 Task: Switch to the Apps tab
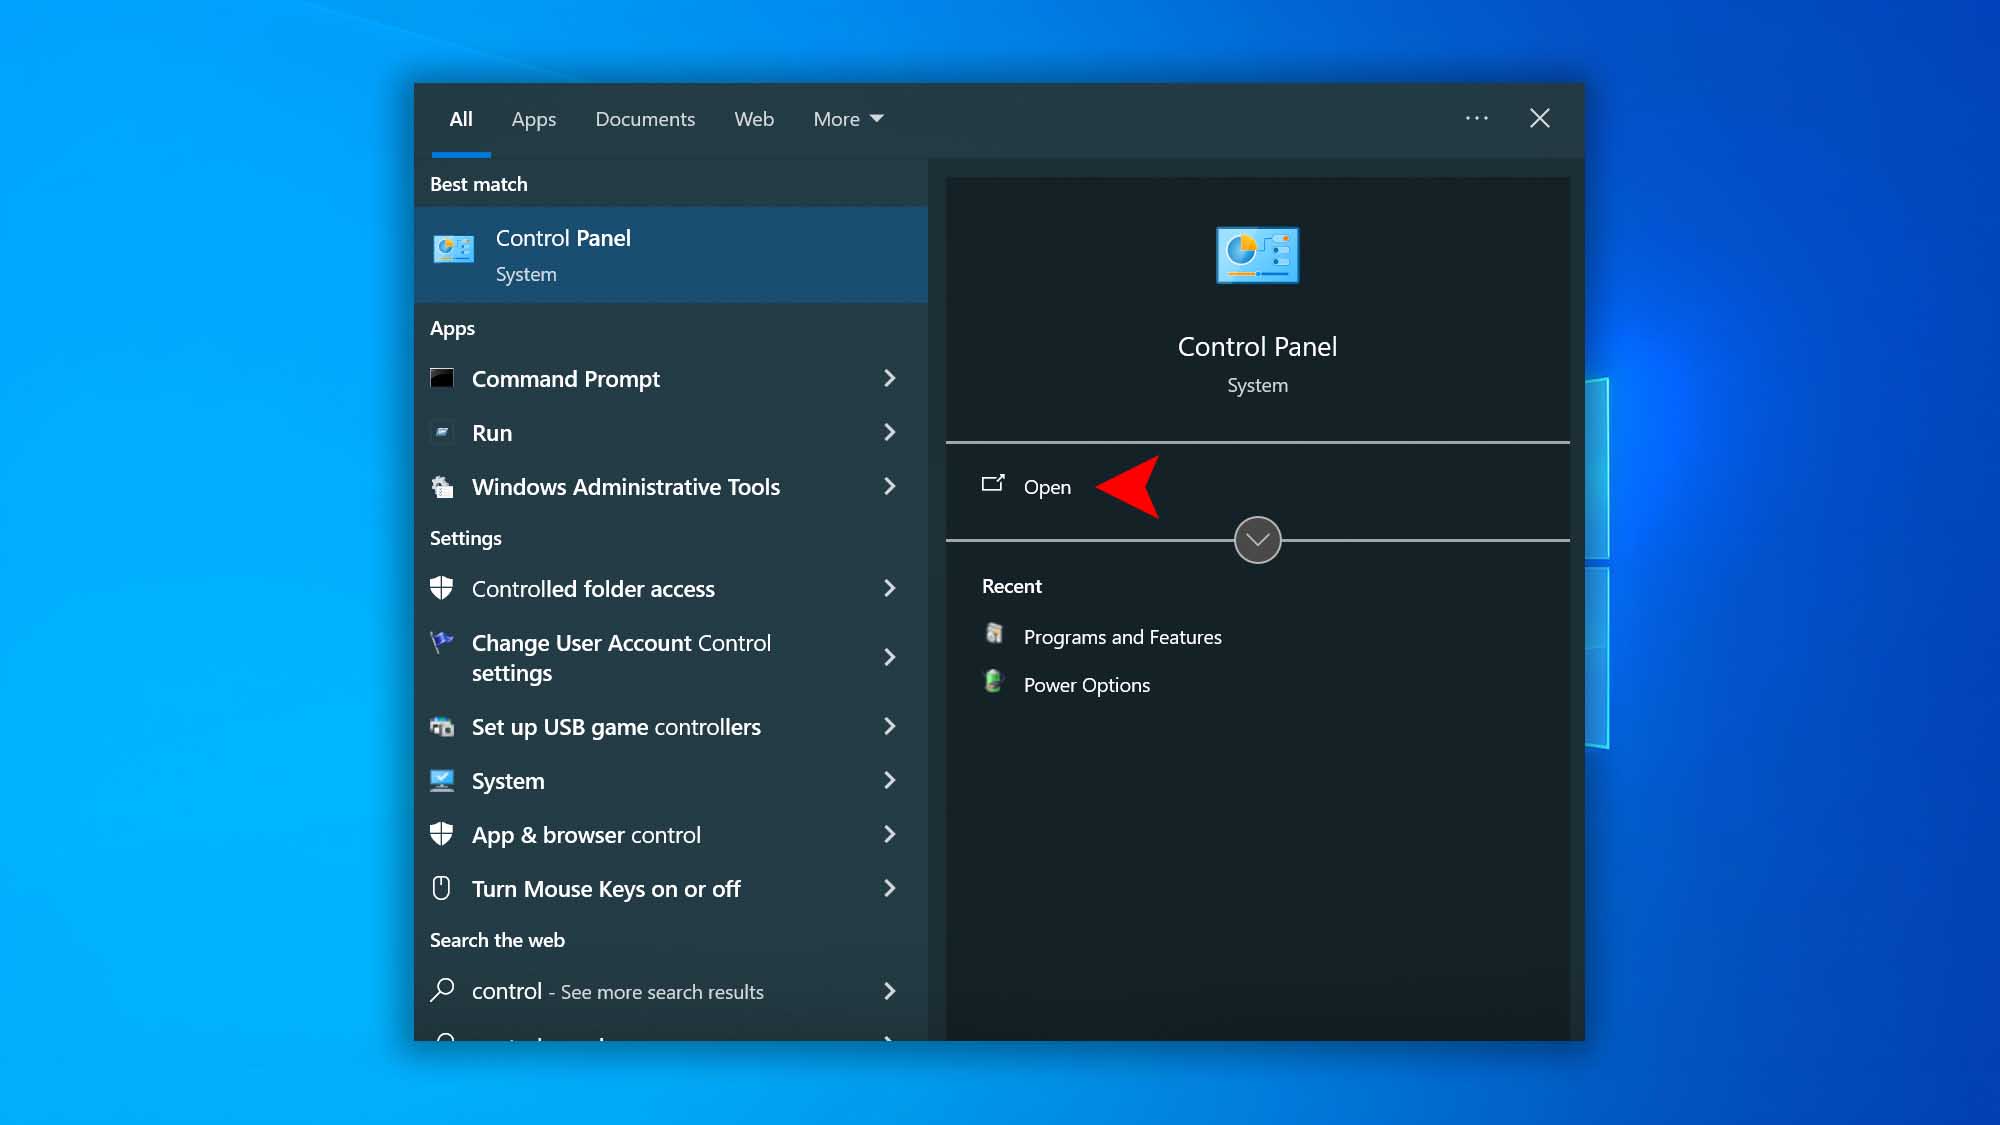click(533, 119)
